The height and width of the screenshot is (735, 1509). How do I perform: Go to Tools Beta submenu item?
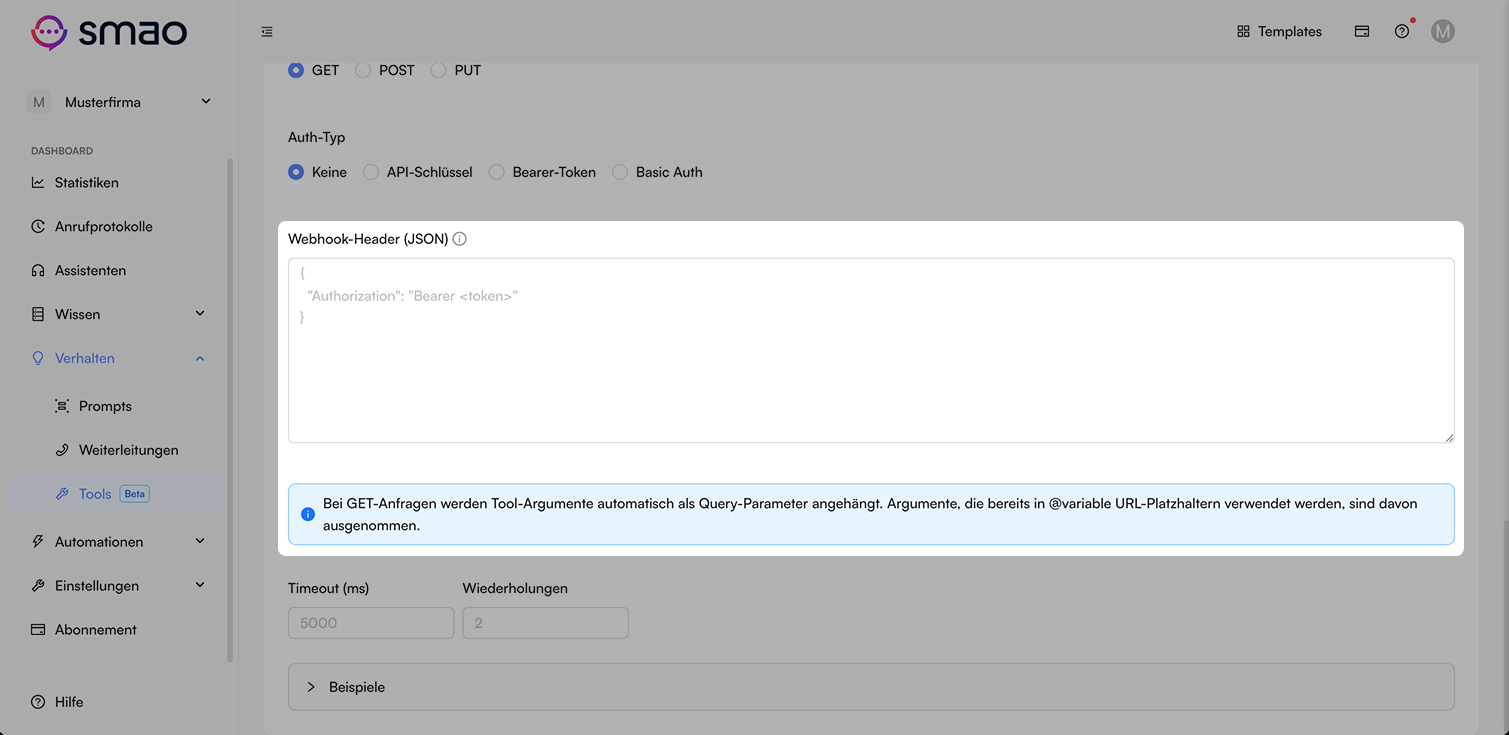coord(117,494)
